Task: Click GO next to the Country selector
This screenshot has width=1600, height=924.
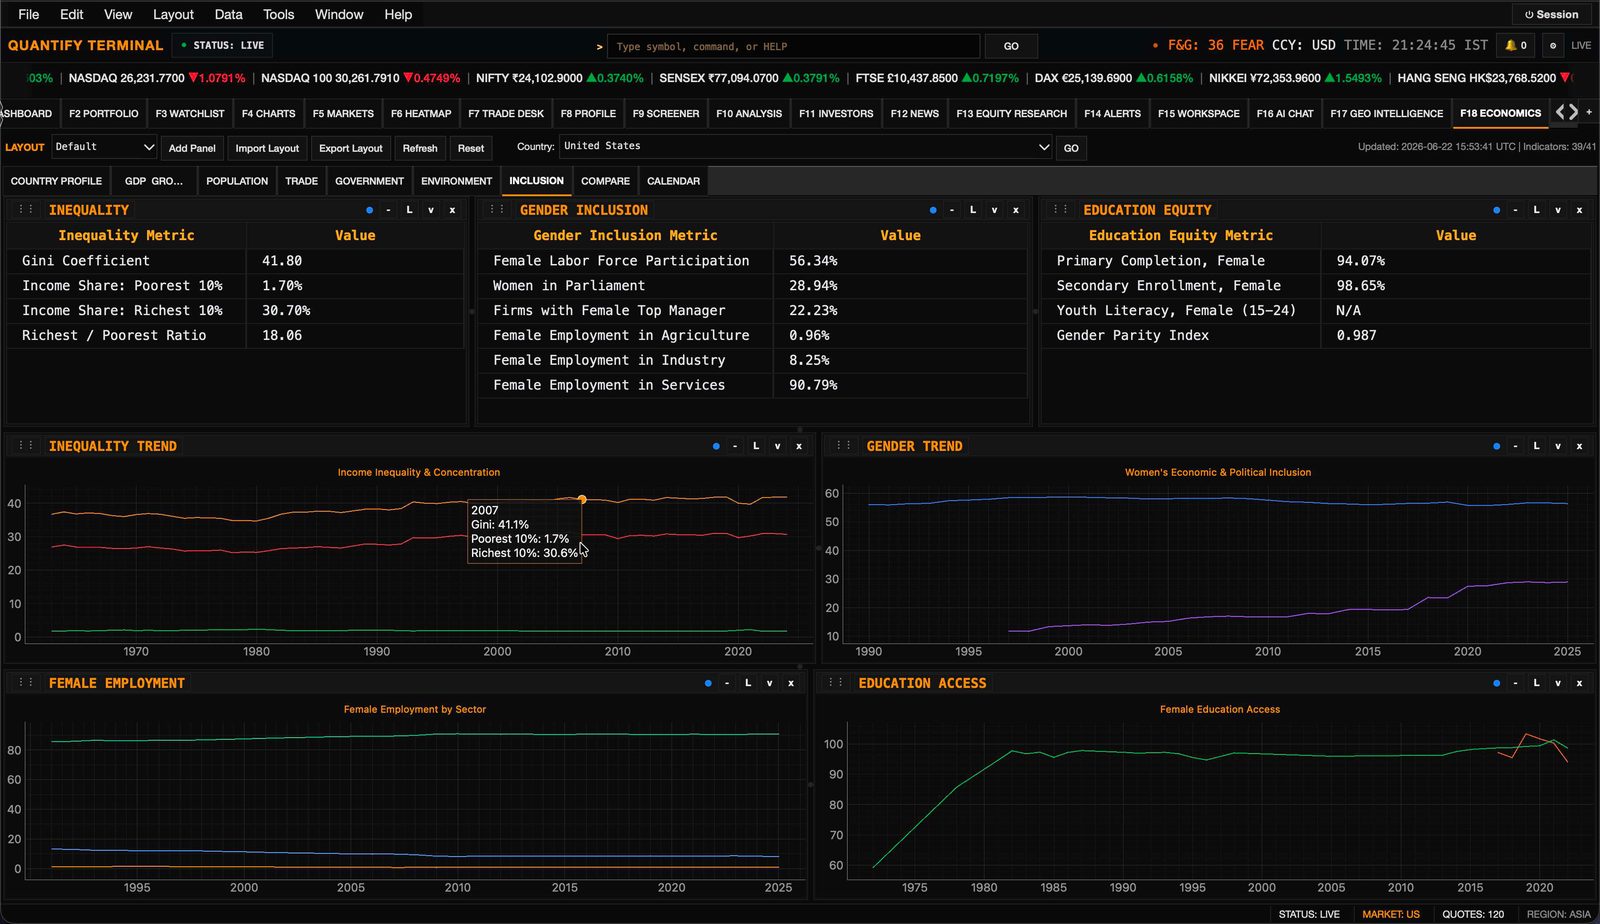Action: tap(1071, 148)
